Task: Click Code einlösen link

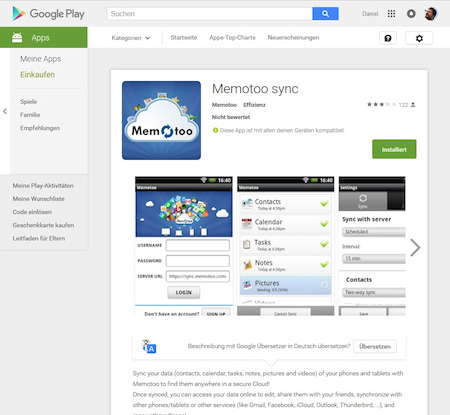Action: [32, 212]
